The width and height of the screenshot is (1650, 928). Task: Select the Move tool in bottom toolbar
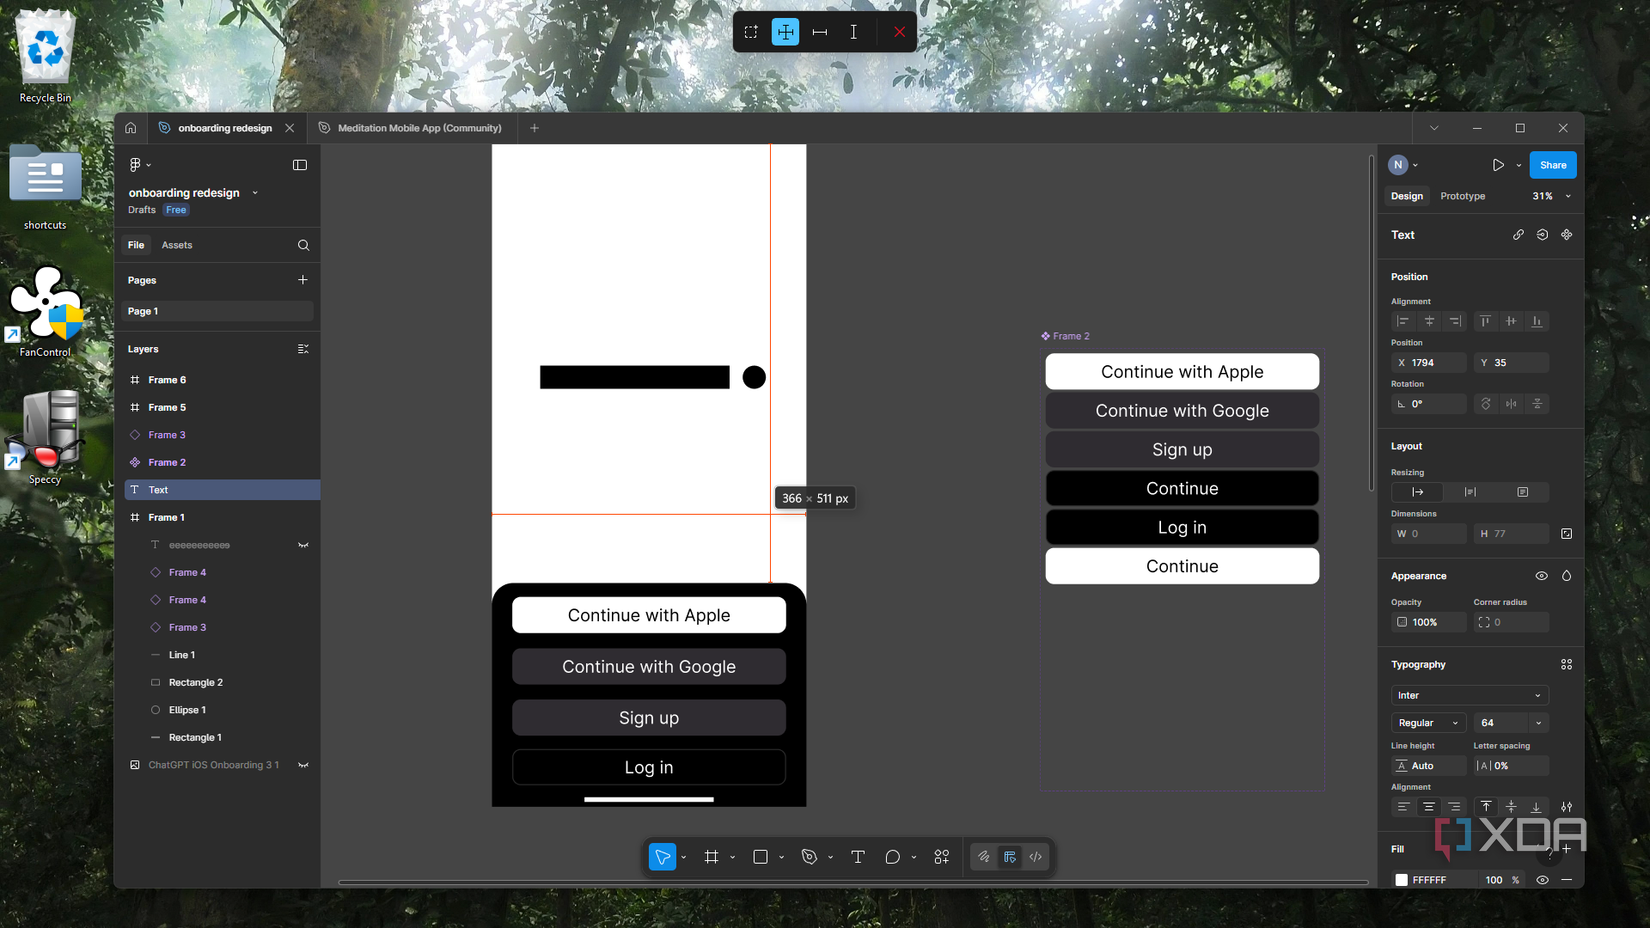[662, 857]
